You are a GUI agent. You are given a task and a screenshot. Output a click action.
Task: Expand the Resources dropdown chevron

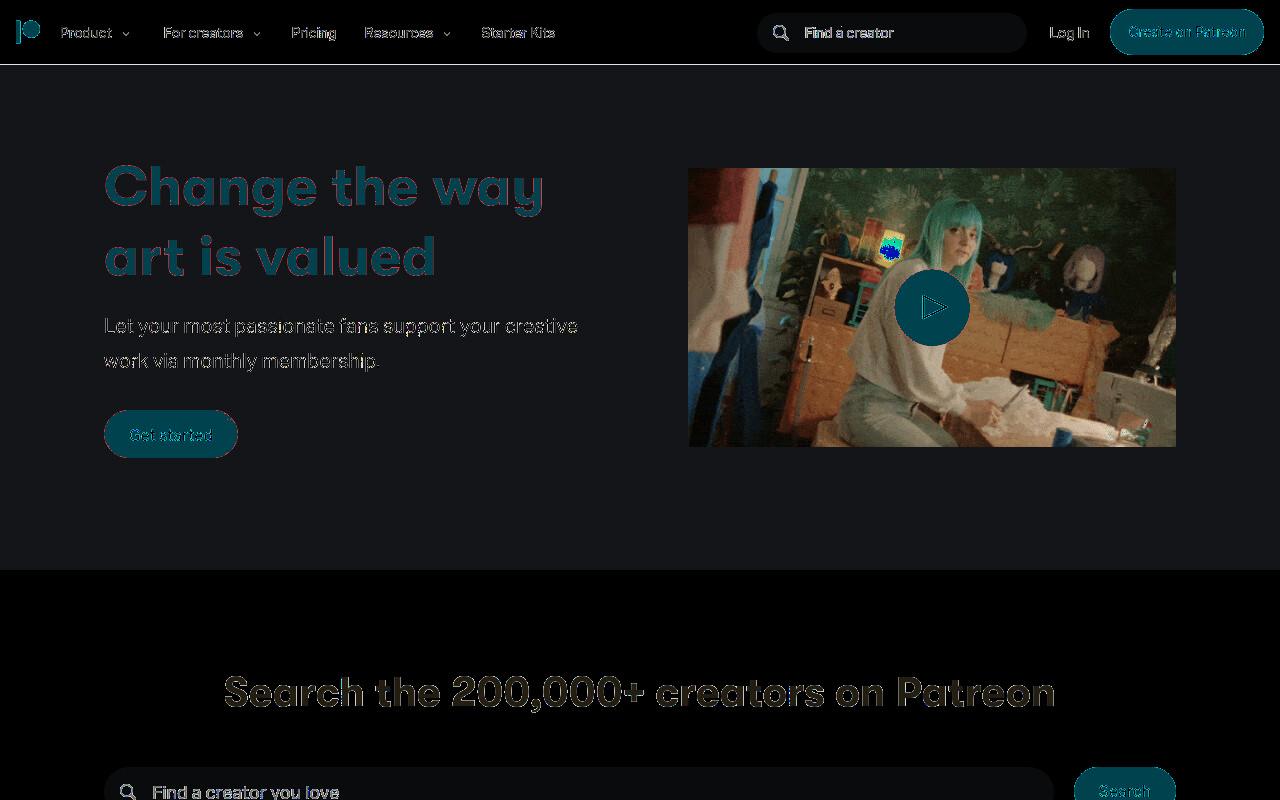[x=447, y=34]
